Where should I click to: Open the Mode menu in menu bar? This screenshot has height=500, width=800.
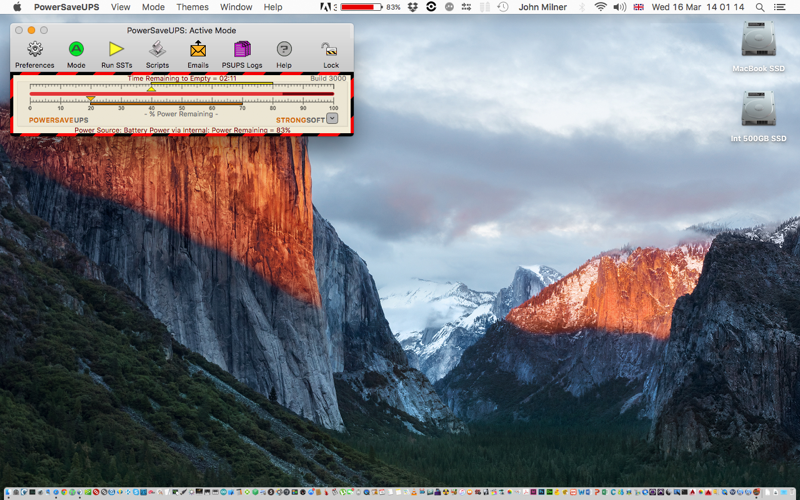click(x=153, y=7)
